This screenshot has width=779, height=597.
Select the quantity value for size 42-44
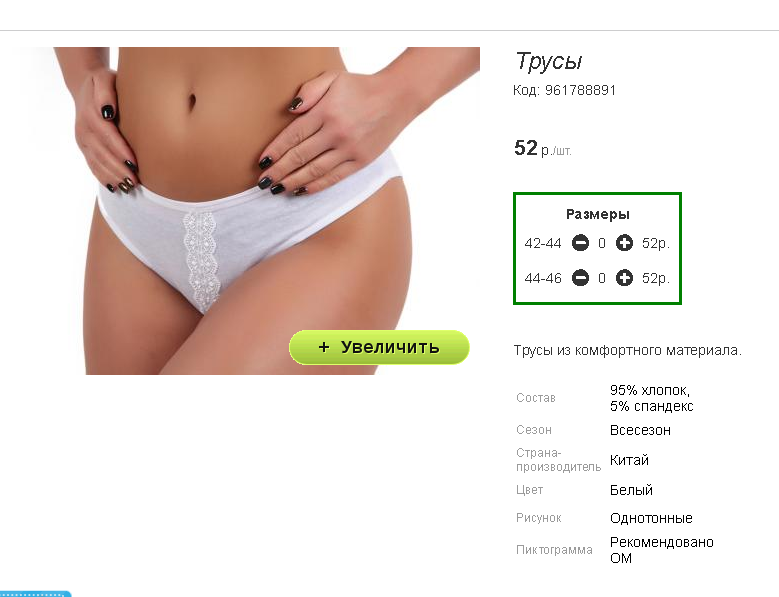click(602, 243)
